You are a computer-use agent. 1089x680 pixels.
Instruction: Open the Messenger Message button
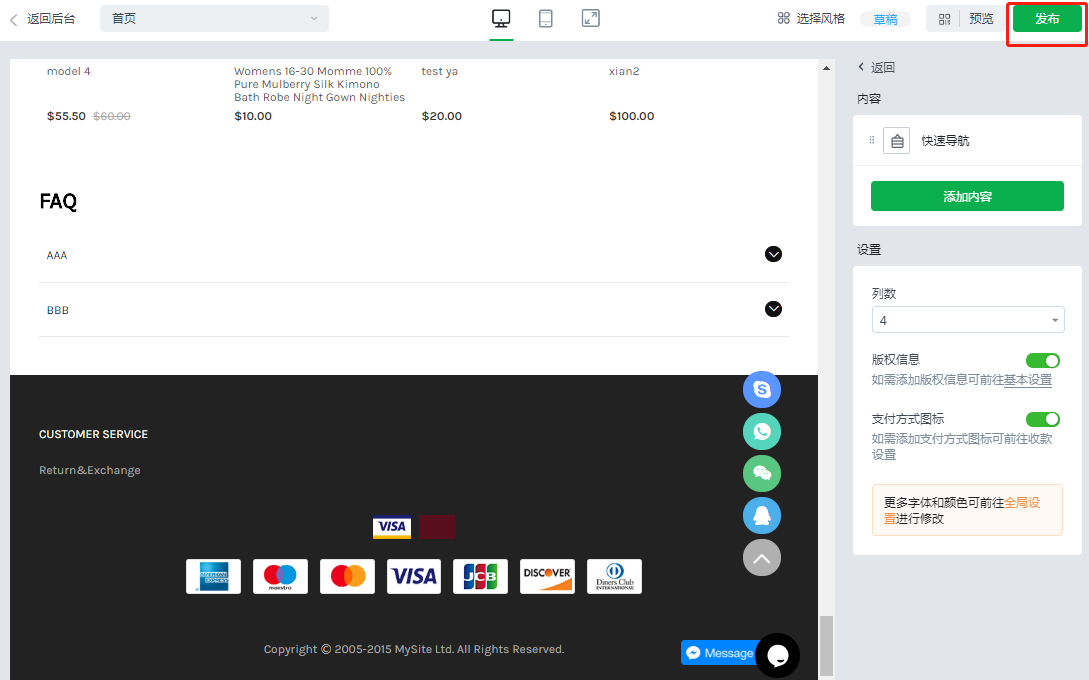719,653
